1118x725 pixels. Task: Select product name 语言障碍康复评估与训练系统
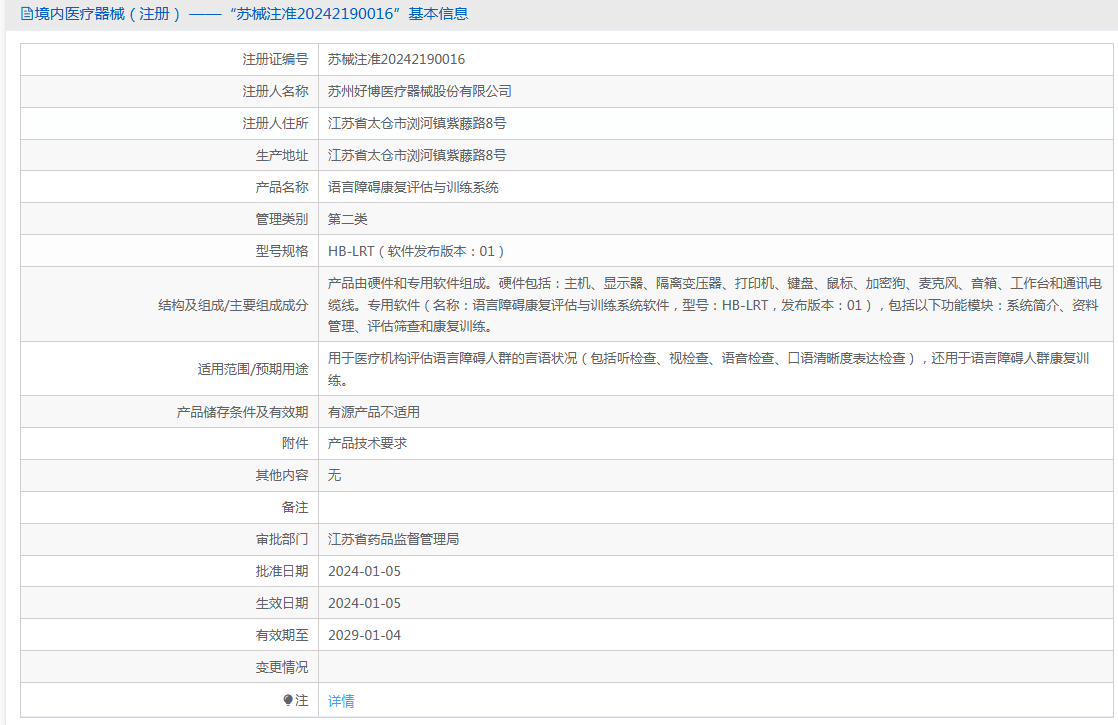coord(413,187)
